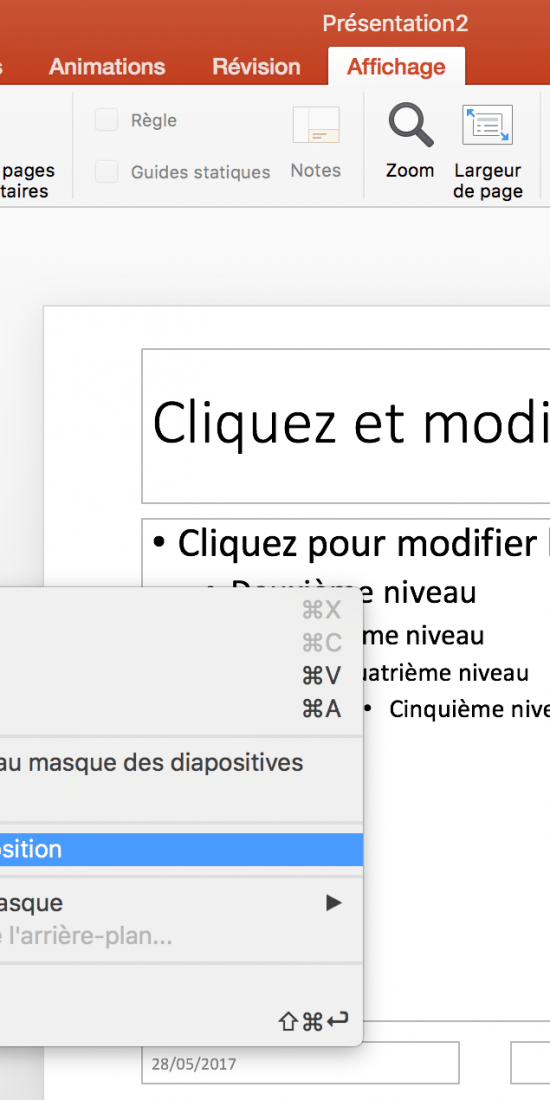Enable the Règle checkbox
Image resolution: width=550 pixels, height=1100 pixels.
pyautogui.click(x=107, y=121)
